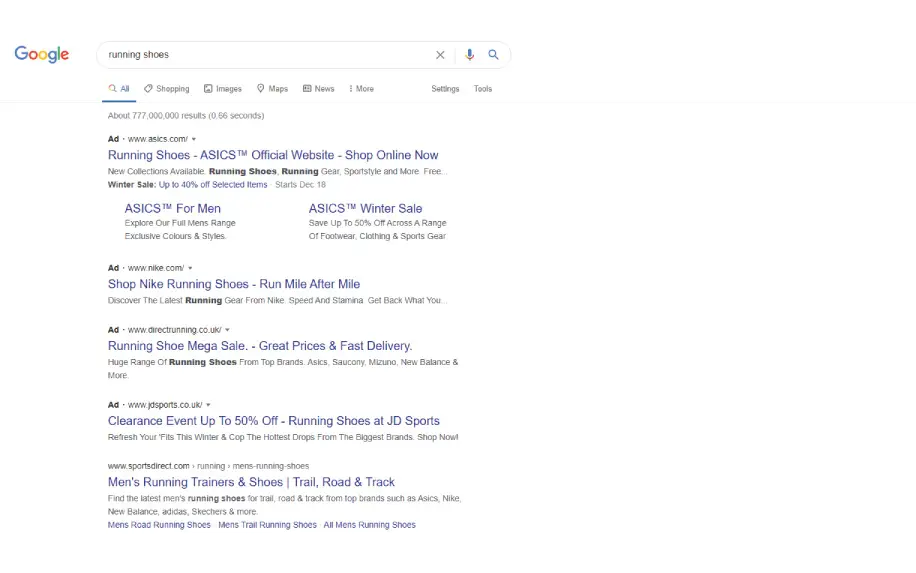Open JD Sports Clearance Event ad
This screenshot has height=573, width=916.
[273, 421]
